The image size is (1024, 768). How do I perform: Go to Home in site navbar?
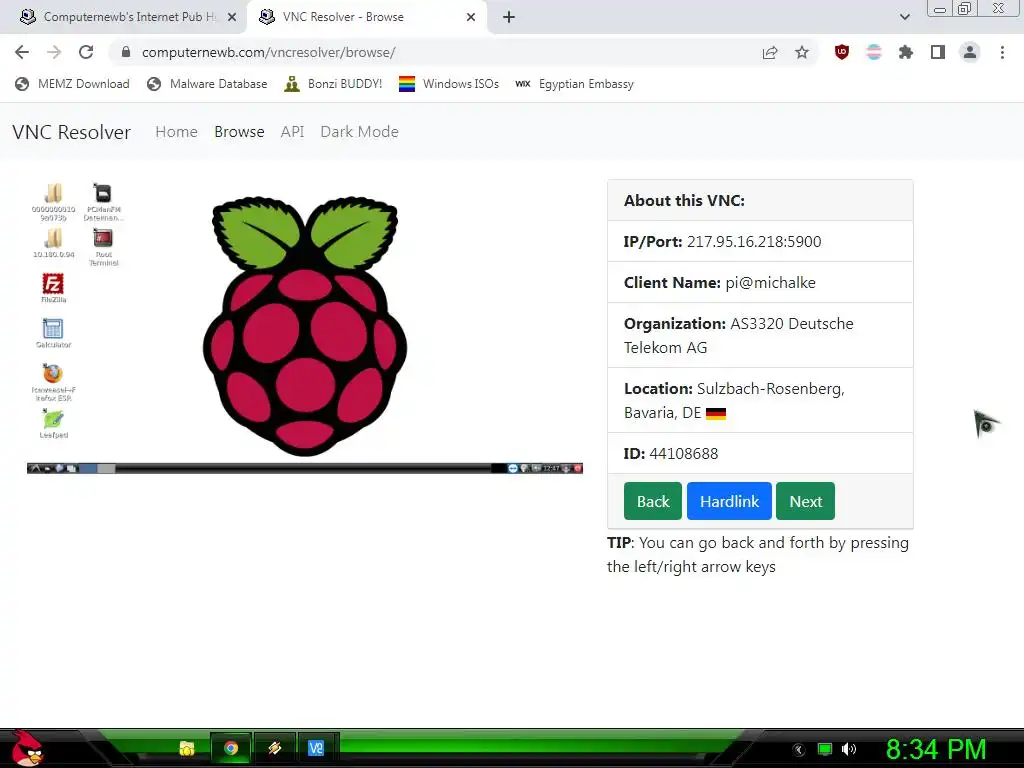point(176,131)
